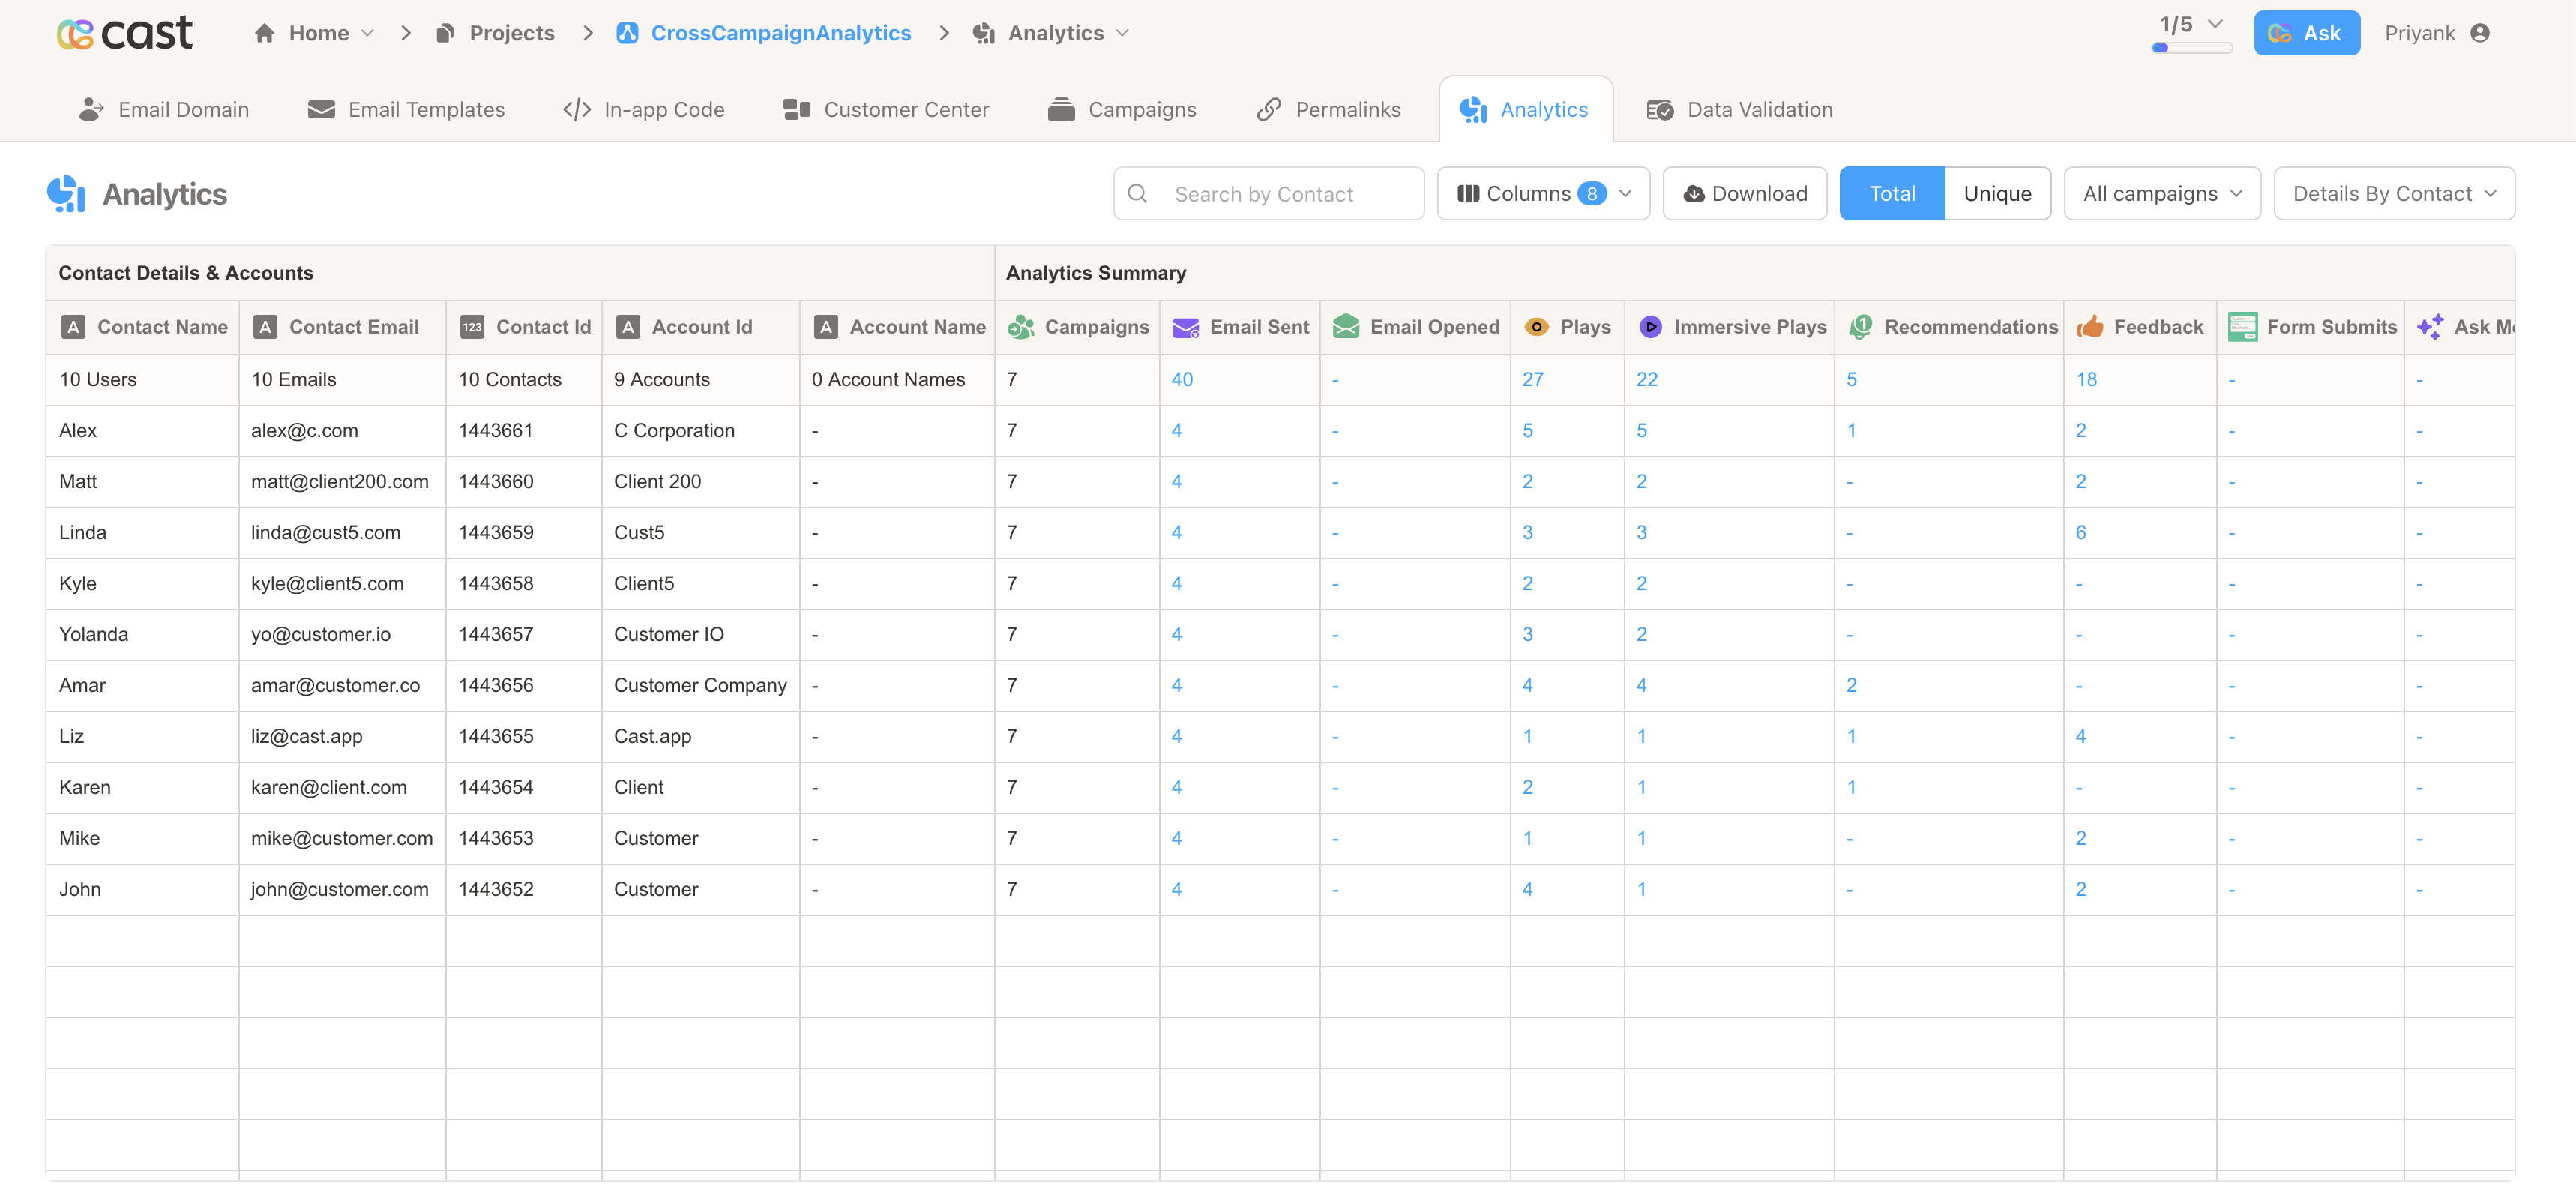Click the Cast logo
Screen dimensions: 2576x1186
[x=125, y=34]
